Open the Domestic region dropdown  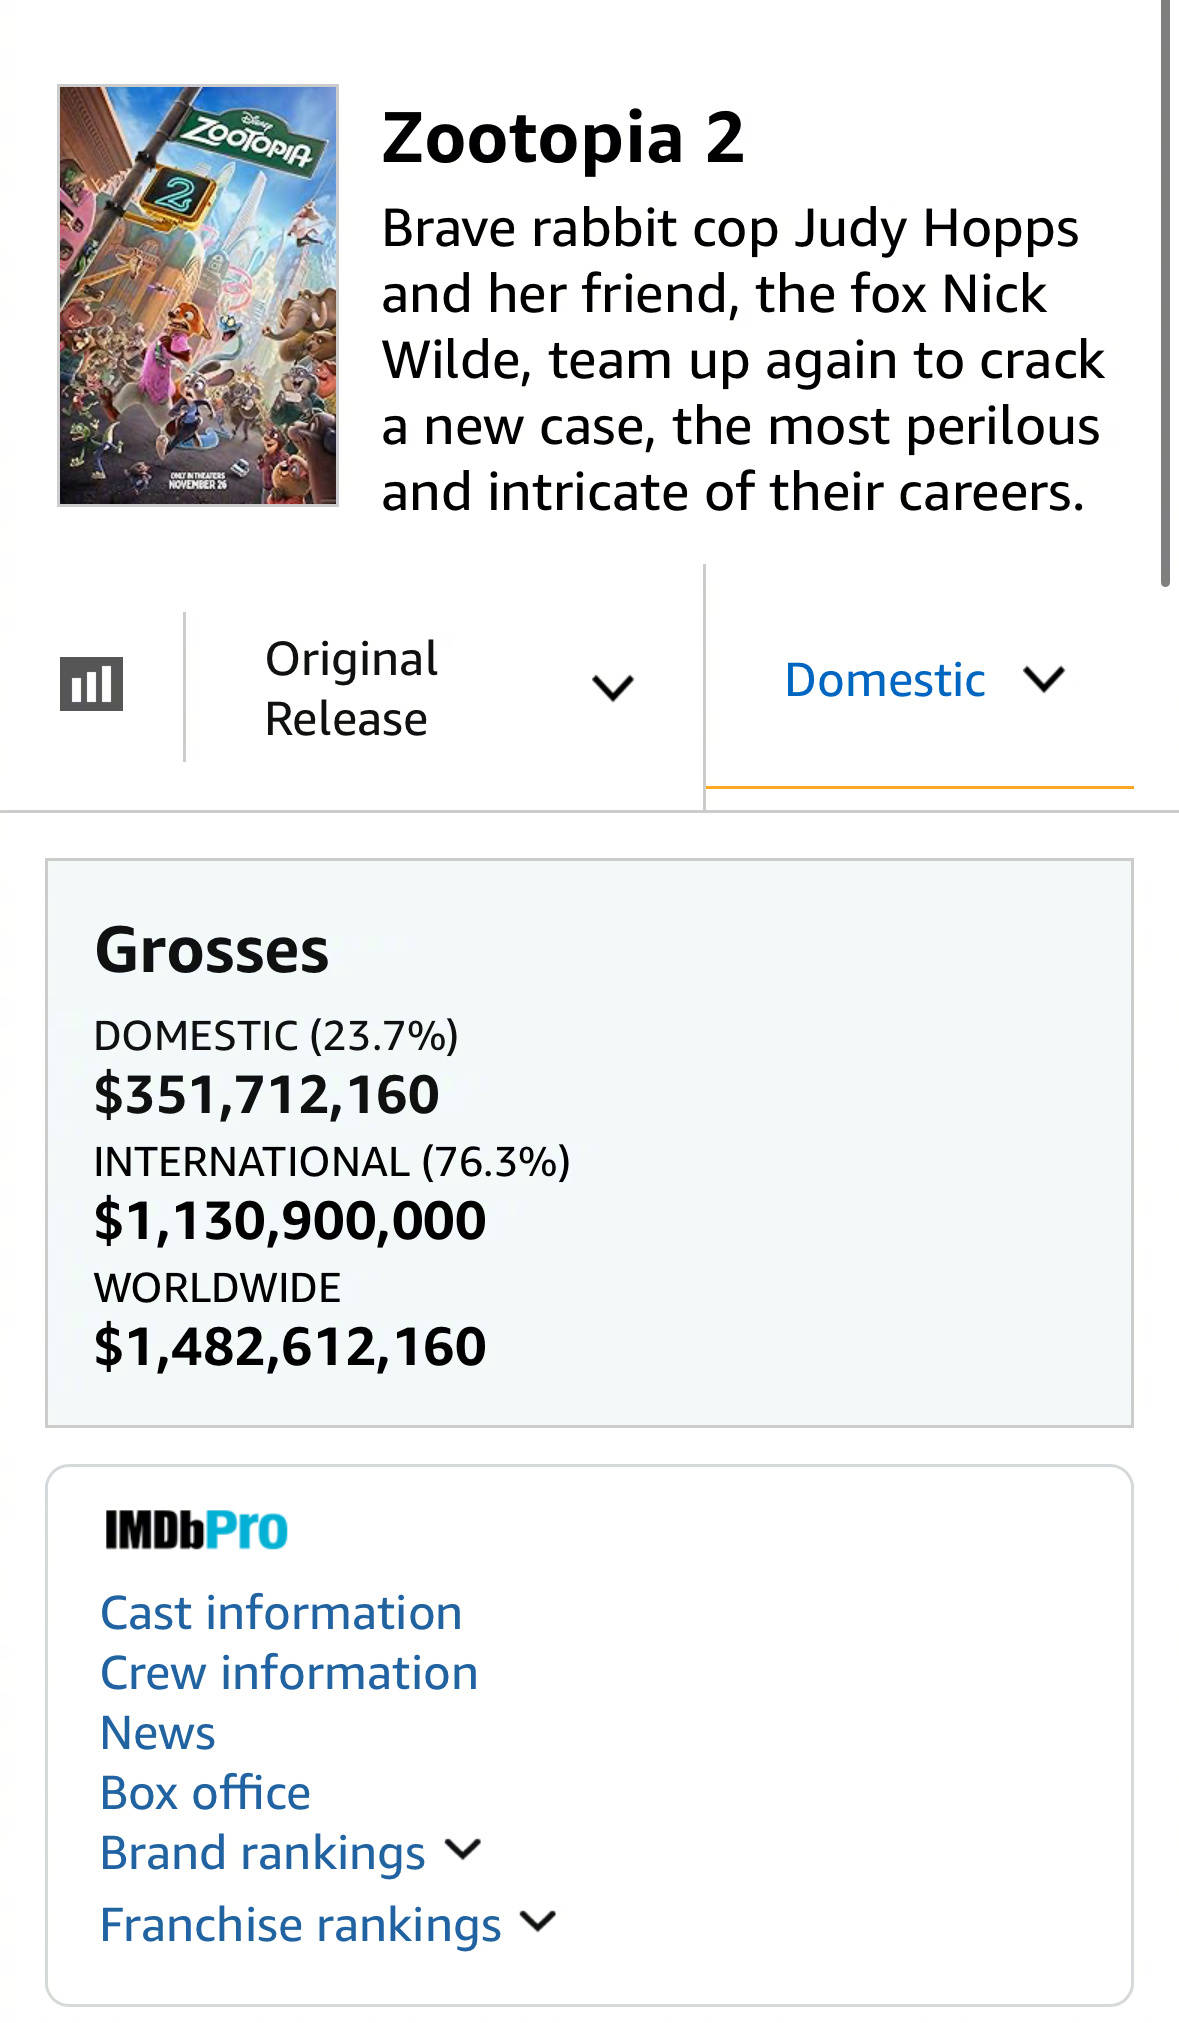coord(885,681)
